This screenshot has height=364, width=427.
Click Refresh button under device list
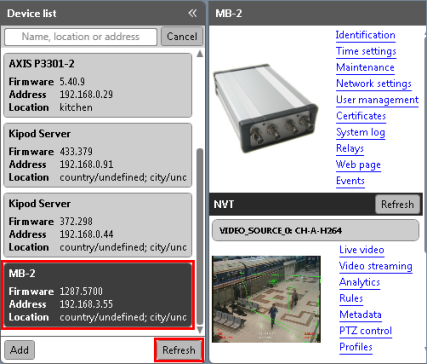coord(179,350)
